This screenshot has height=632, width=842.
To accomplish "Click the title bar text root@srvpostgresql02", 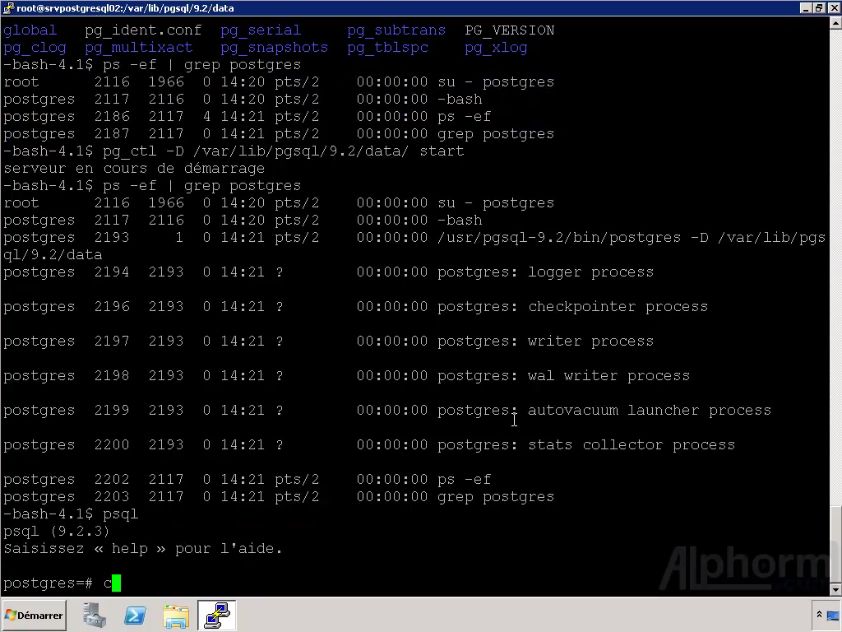I will point(125,8).
